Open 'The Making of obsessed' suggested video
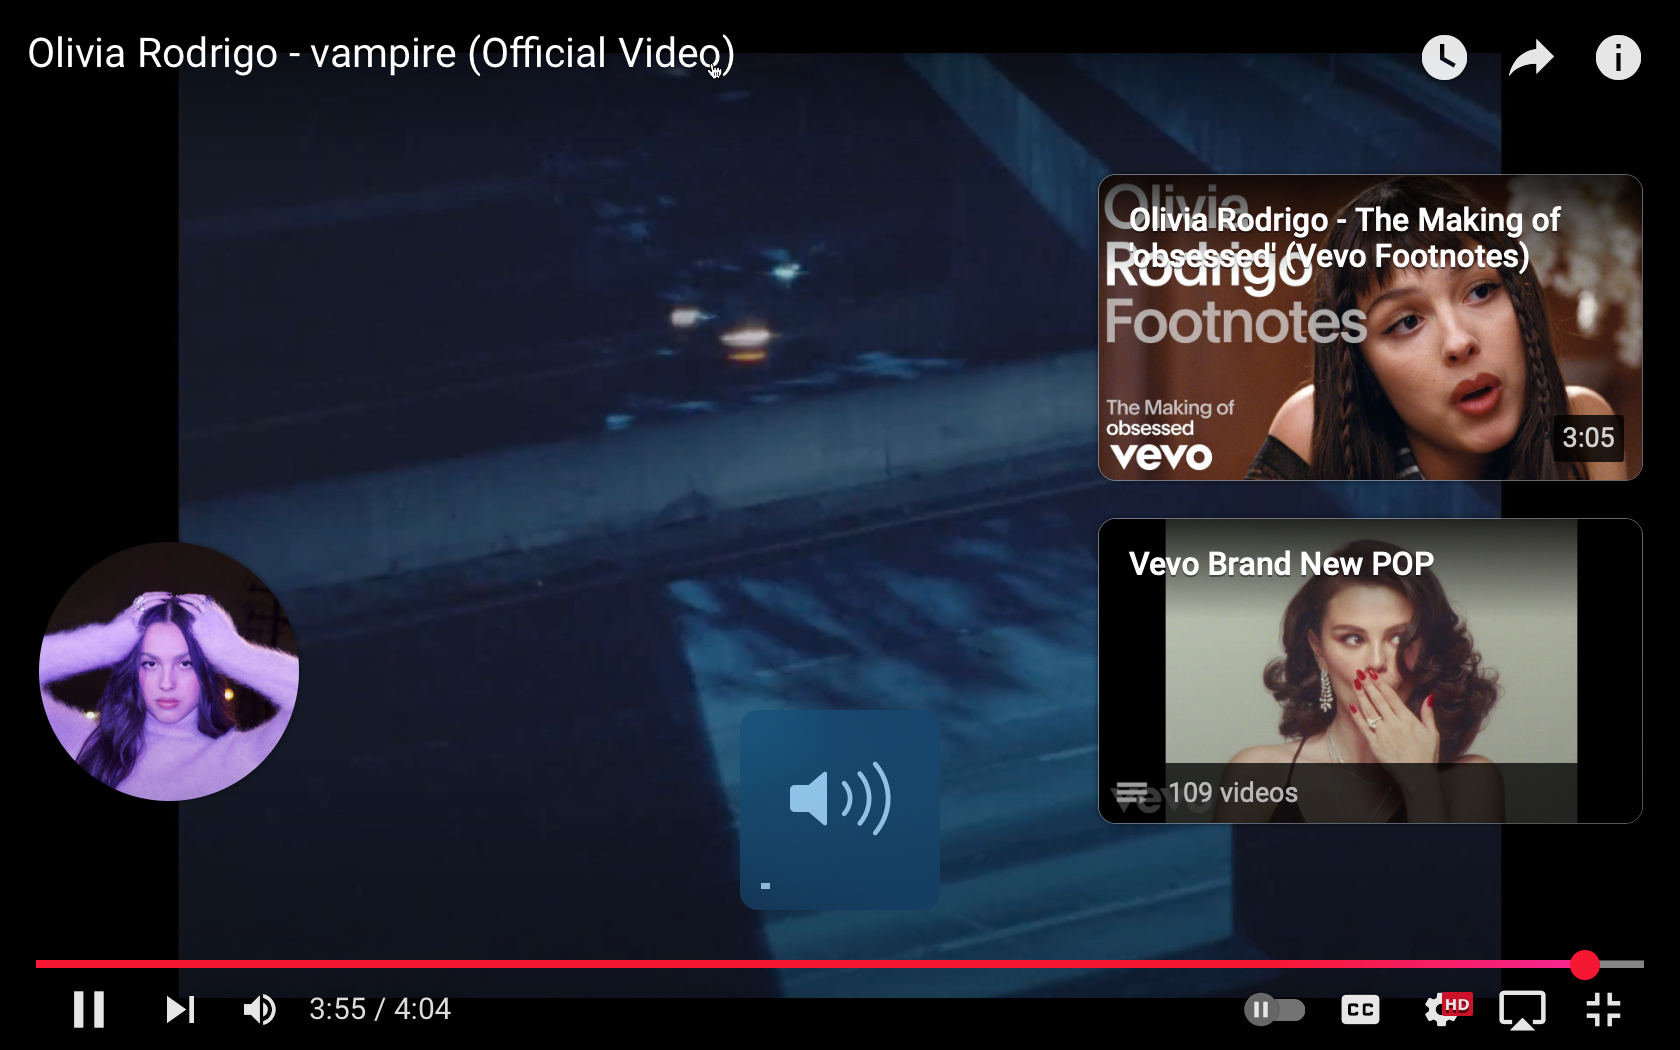The width and height of the screenshot is (1680, 1050). 1370,327
